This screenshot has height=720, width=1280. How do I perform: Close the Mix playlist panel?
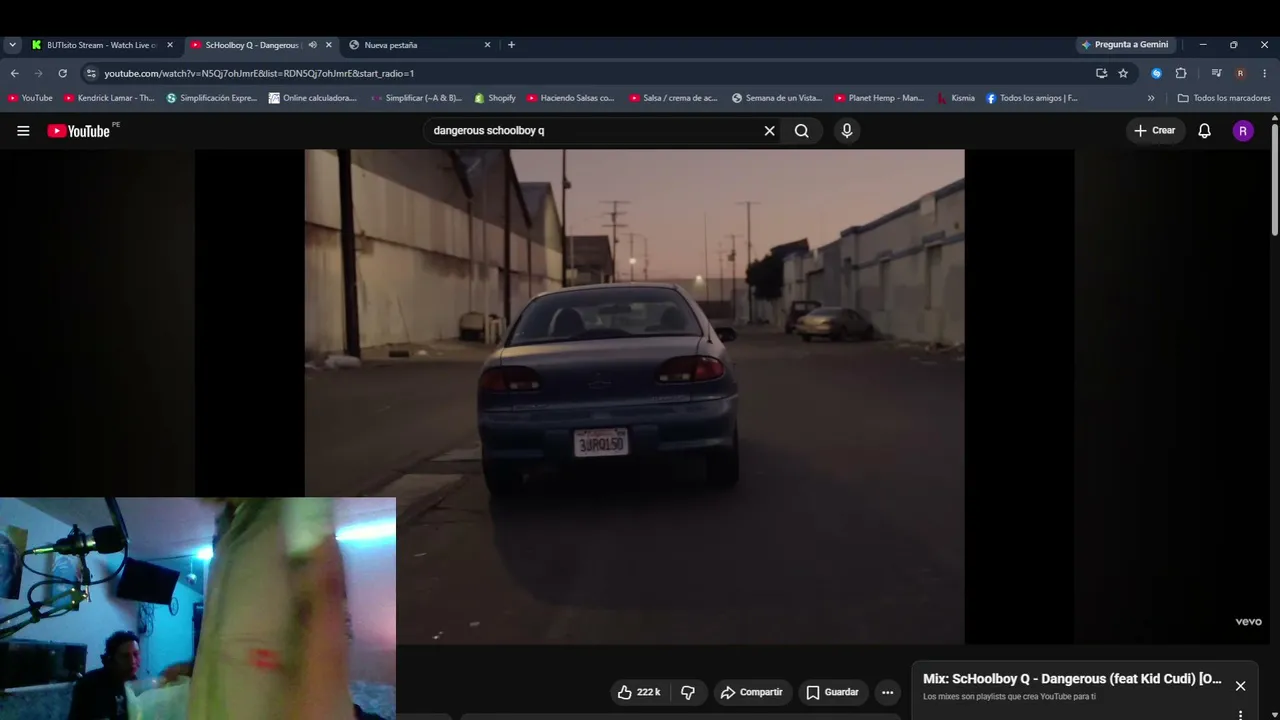(1240, 686)
